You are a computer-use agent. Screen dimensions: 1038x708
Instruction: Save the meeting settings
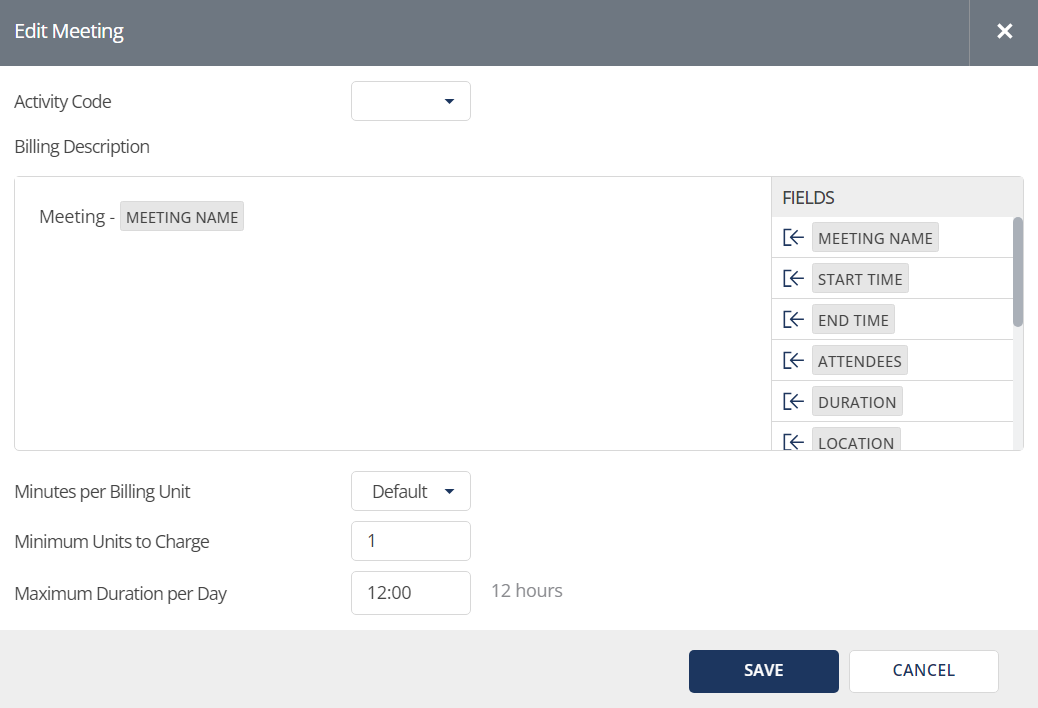[x=763, y=671]
